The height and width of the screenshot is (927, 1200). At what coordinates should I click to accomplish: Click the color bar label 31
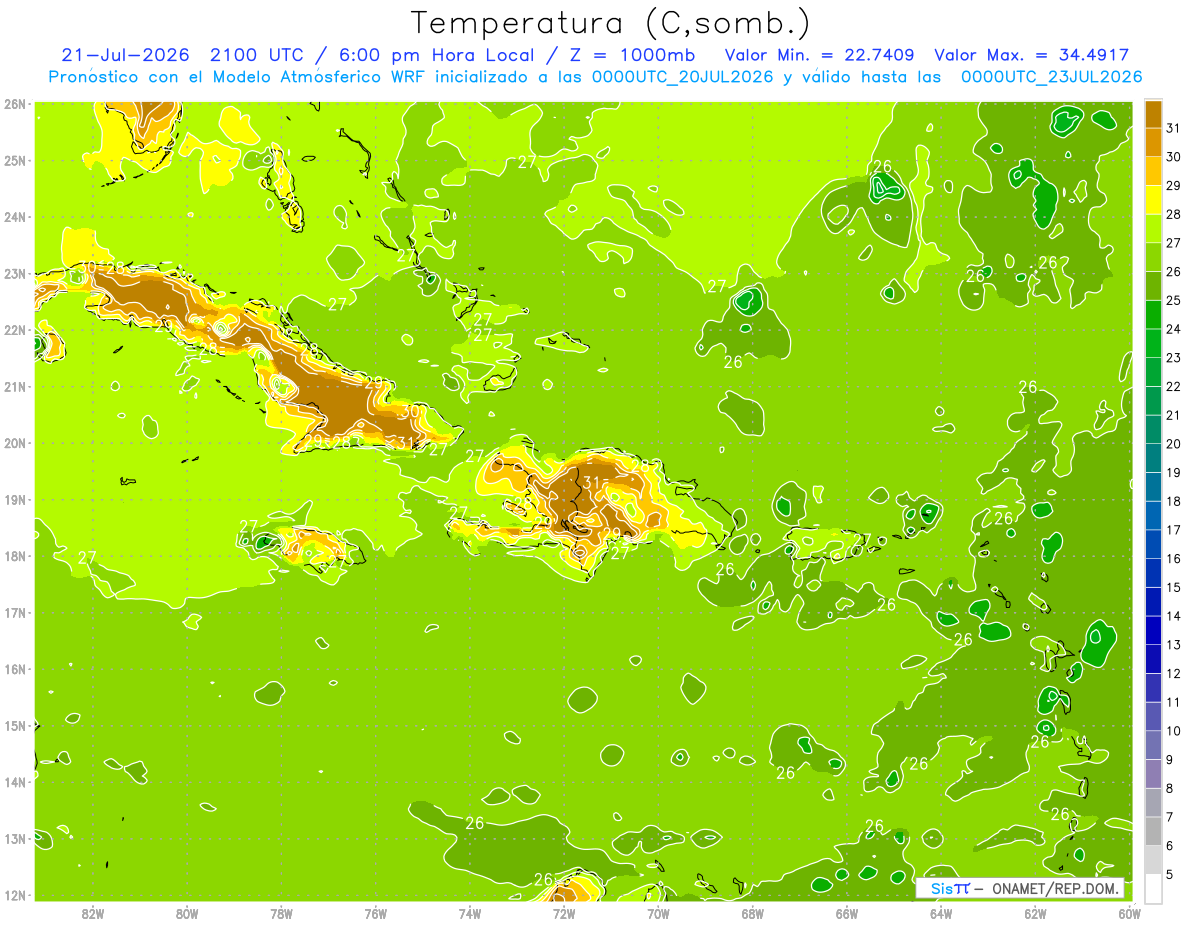coord(1174,128)
